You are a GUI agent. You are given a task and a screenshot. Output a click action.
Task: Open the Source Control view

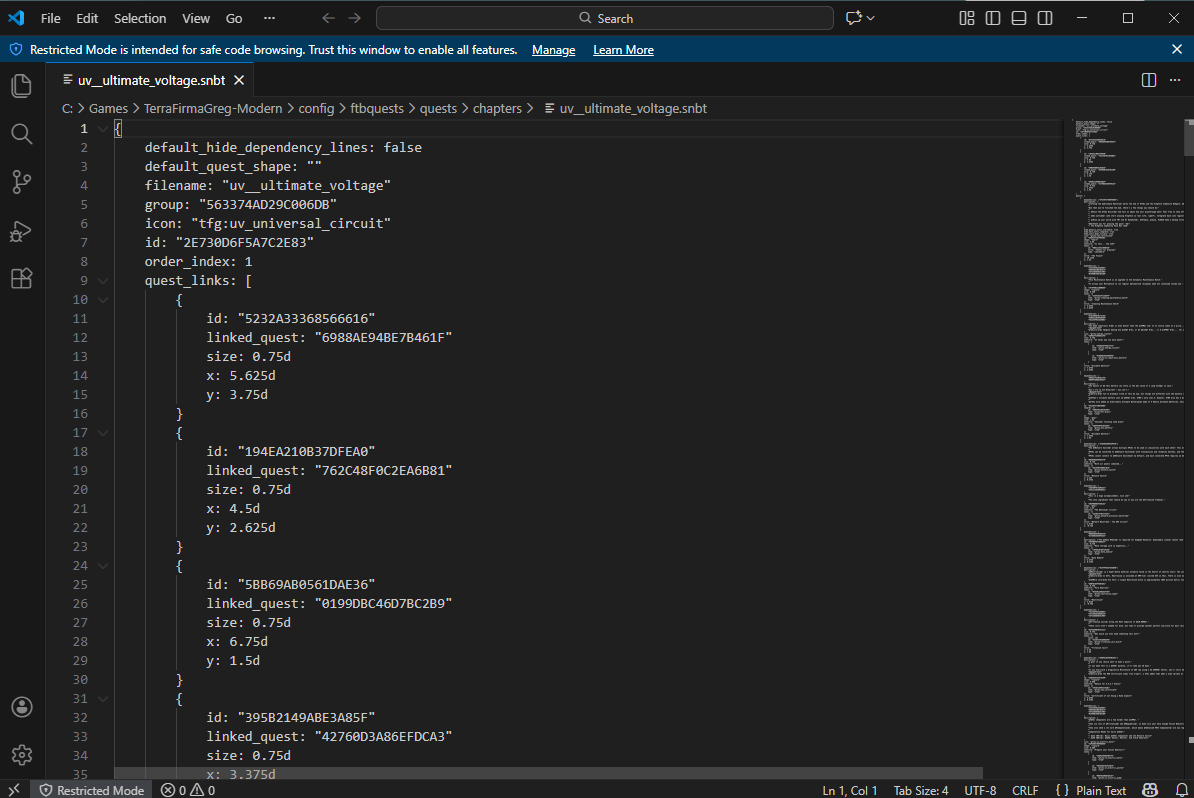coord(21,182)
